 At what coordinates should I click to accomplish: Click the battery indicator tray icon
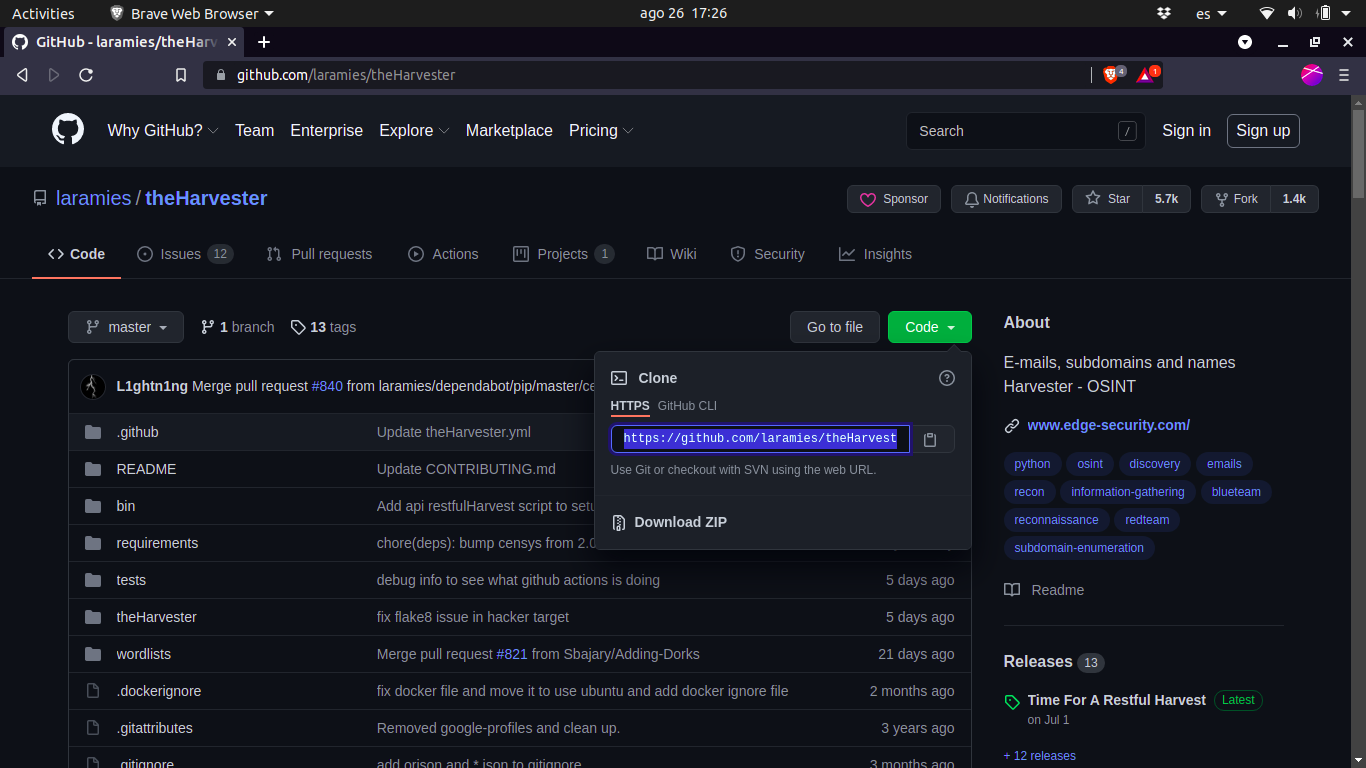click(1324, 13)
